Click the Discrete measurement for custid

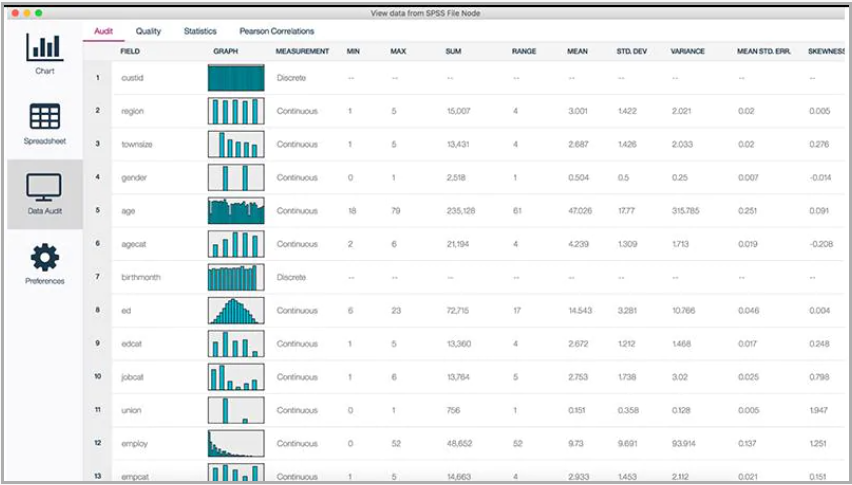click(x=291, y=78)
